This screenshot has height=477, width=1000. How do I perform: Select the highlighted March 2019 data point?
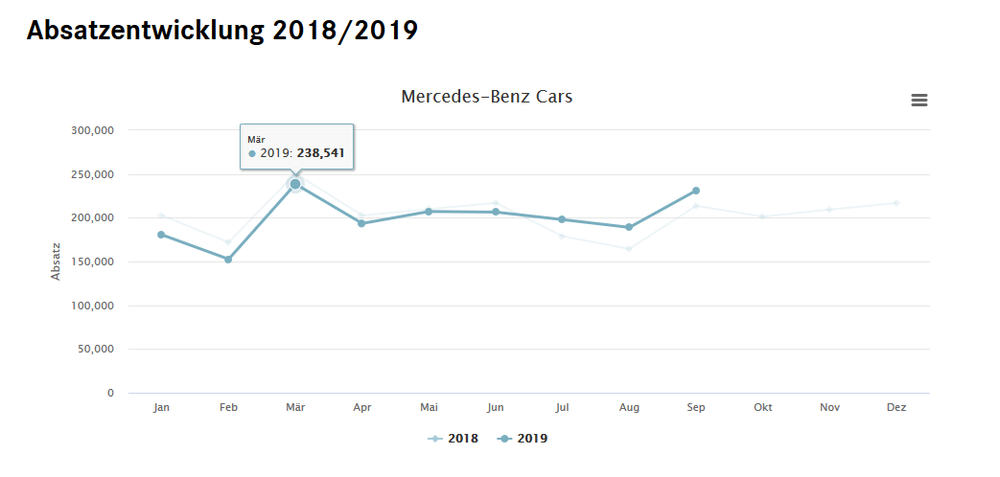295,184
